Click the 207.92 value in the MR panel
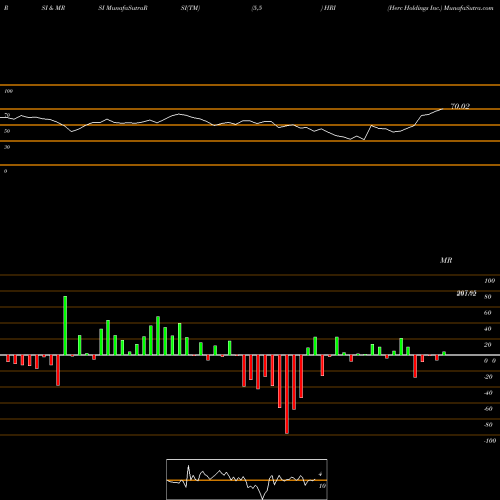500x500 pixels. coord(466,293)
